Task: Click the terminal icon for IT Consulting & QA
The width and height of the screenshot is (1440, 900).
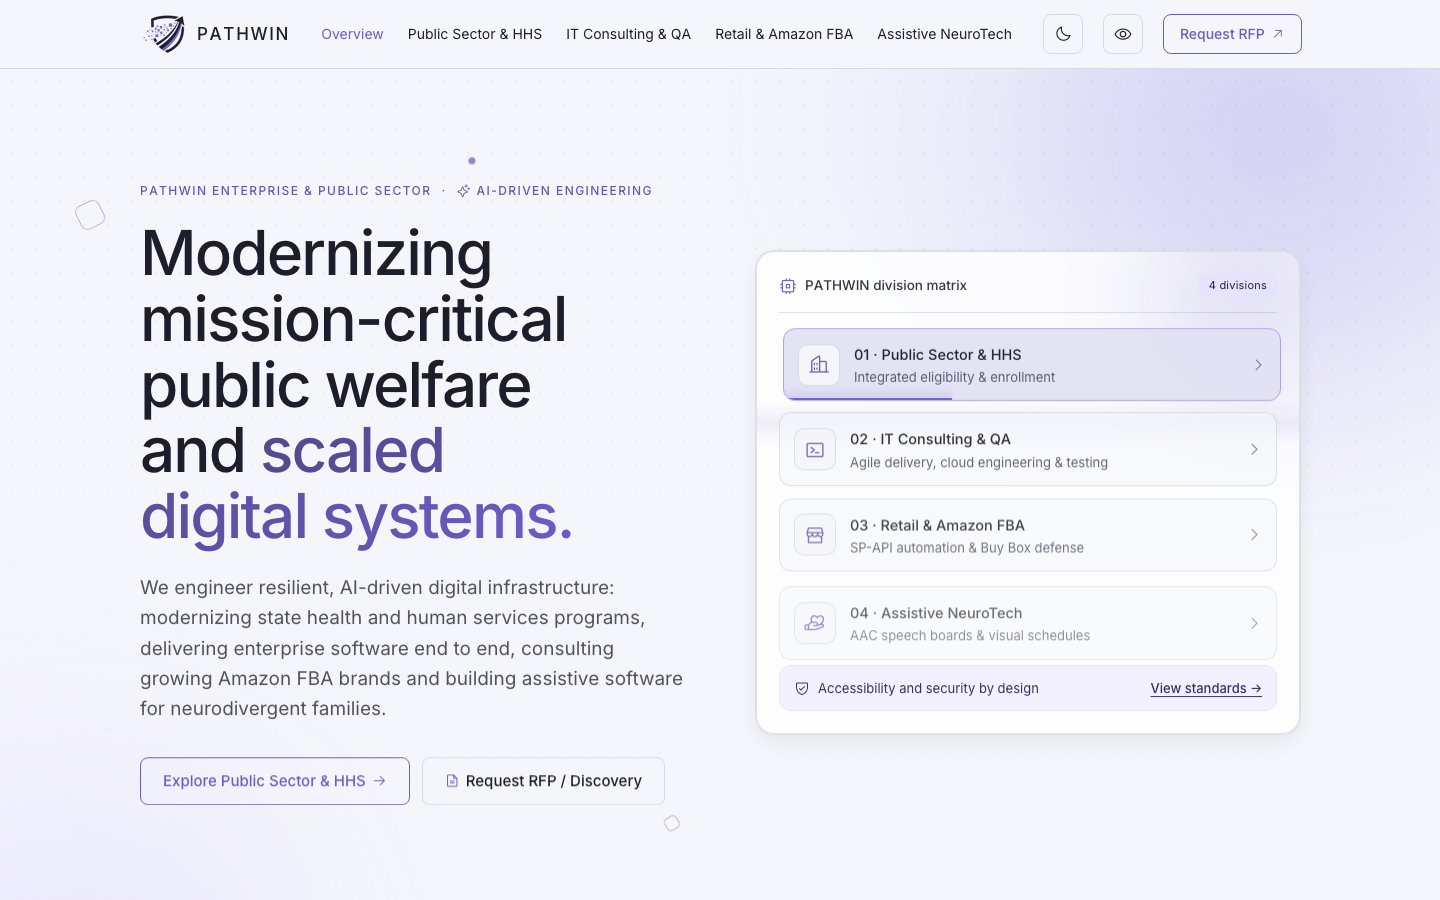Action: pyautogui.click(x=815, y=450)
